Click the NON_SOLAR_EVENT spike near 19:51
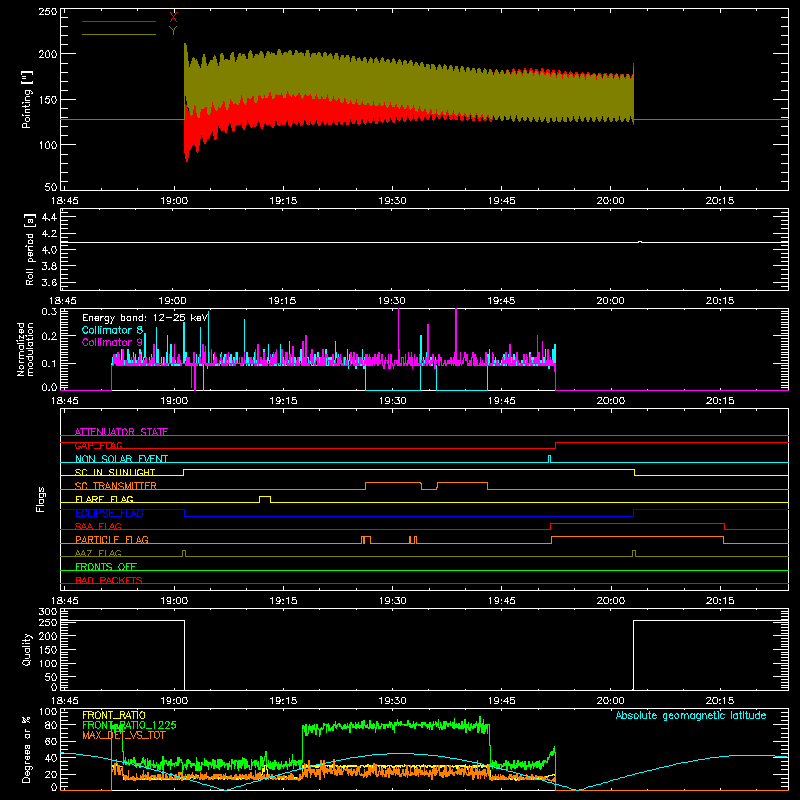The width and height of the screenshot is (800, 800). [x=549, y=459]
